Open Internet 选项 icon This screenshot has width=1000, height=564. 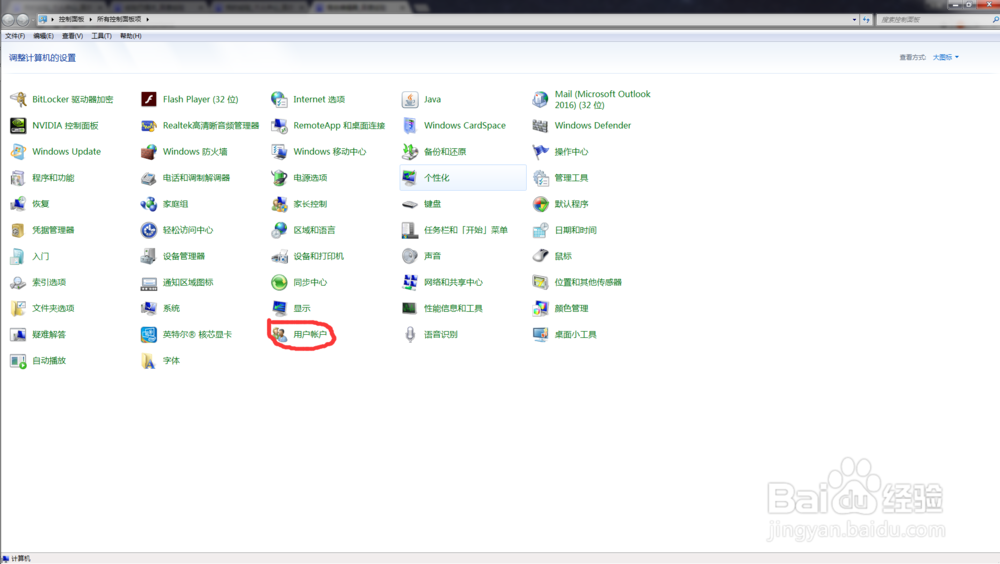(279, 99)
